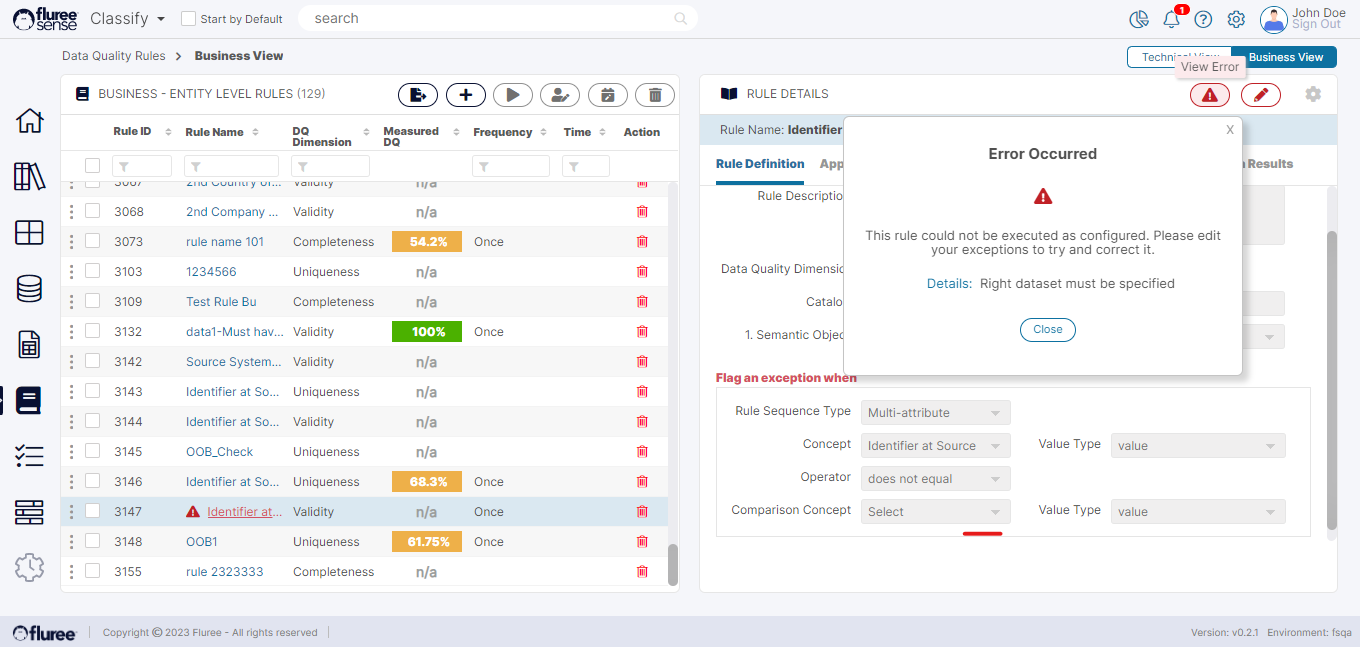This screenshot has height=647, width=1360.
Task: Check the checkbox for rule 3132
Action: click(92, 331)
